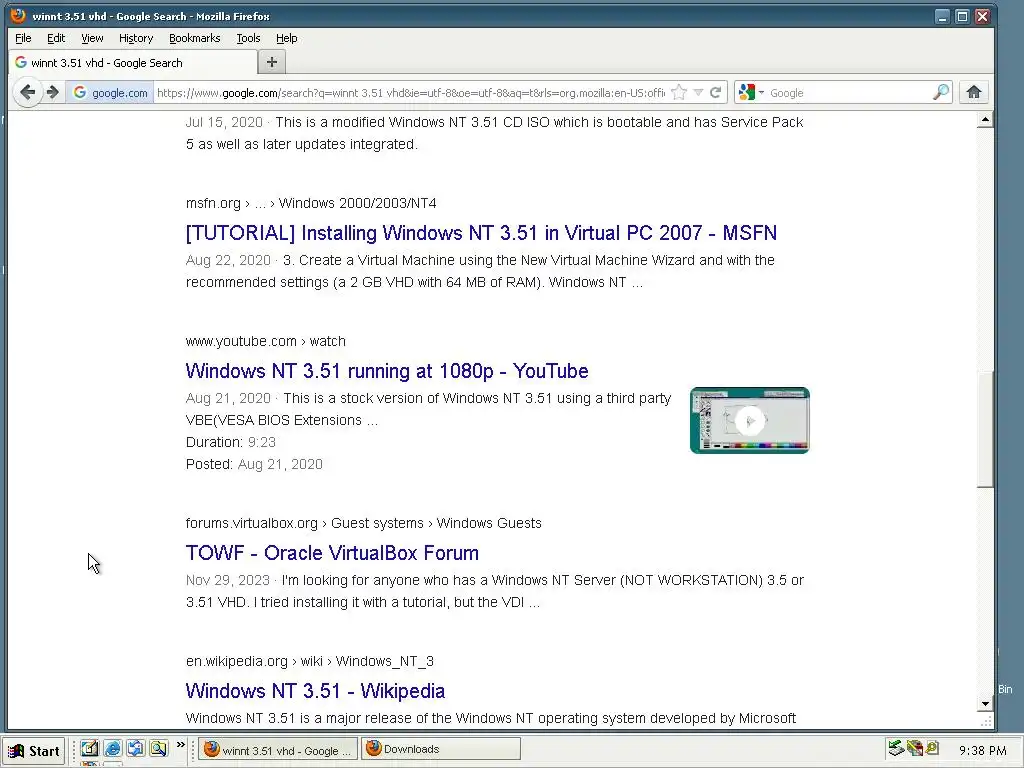The image size is (1024, 768).
Task: Open the Windows NT 3.51 Wikipedia link
Action: 315,691
